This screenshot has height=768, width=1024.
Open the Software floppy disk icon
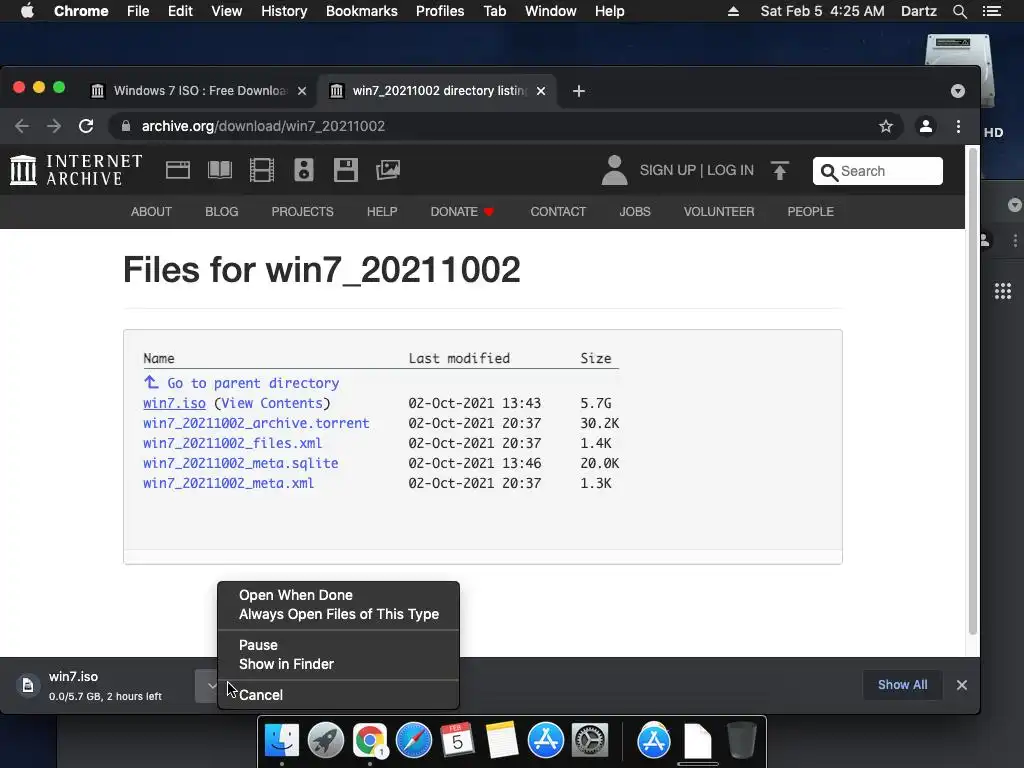pyautogui.click(x=345, y=170)
